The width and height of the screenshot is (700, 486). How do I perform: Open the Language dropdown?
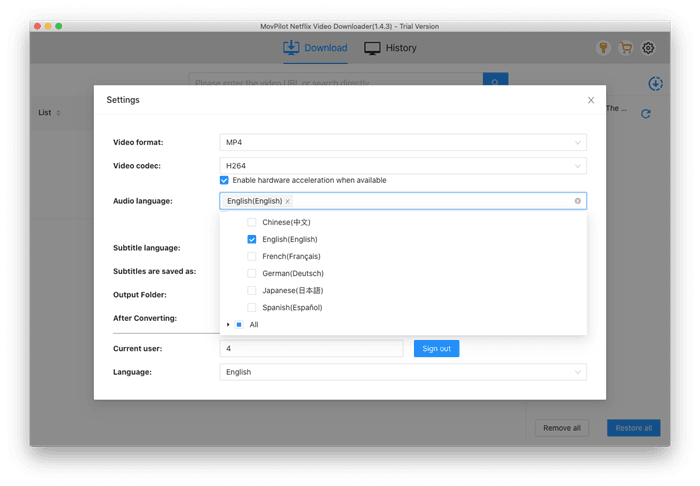tap(403, 372)
